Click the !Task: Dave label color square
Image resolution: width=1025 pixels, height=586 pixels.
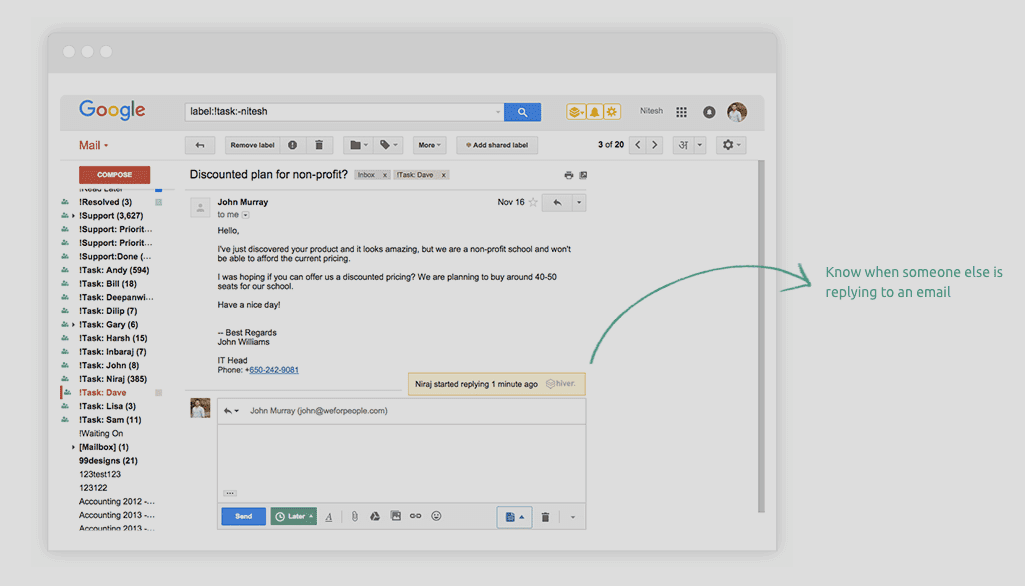158,393
